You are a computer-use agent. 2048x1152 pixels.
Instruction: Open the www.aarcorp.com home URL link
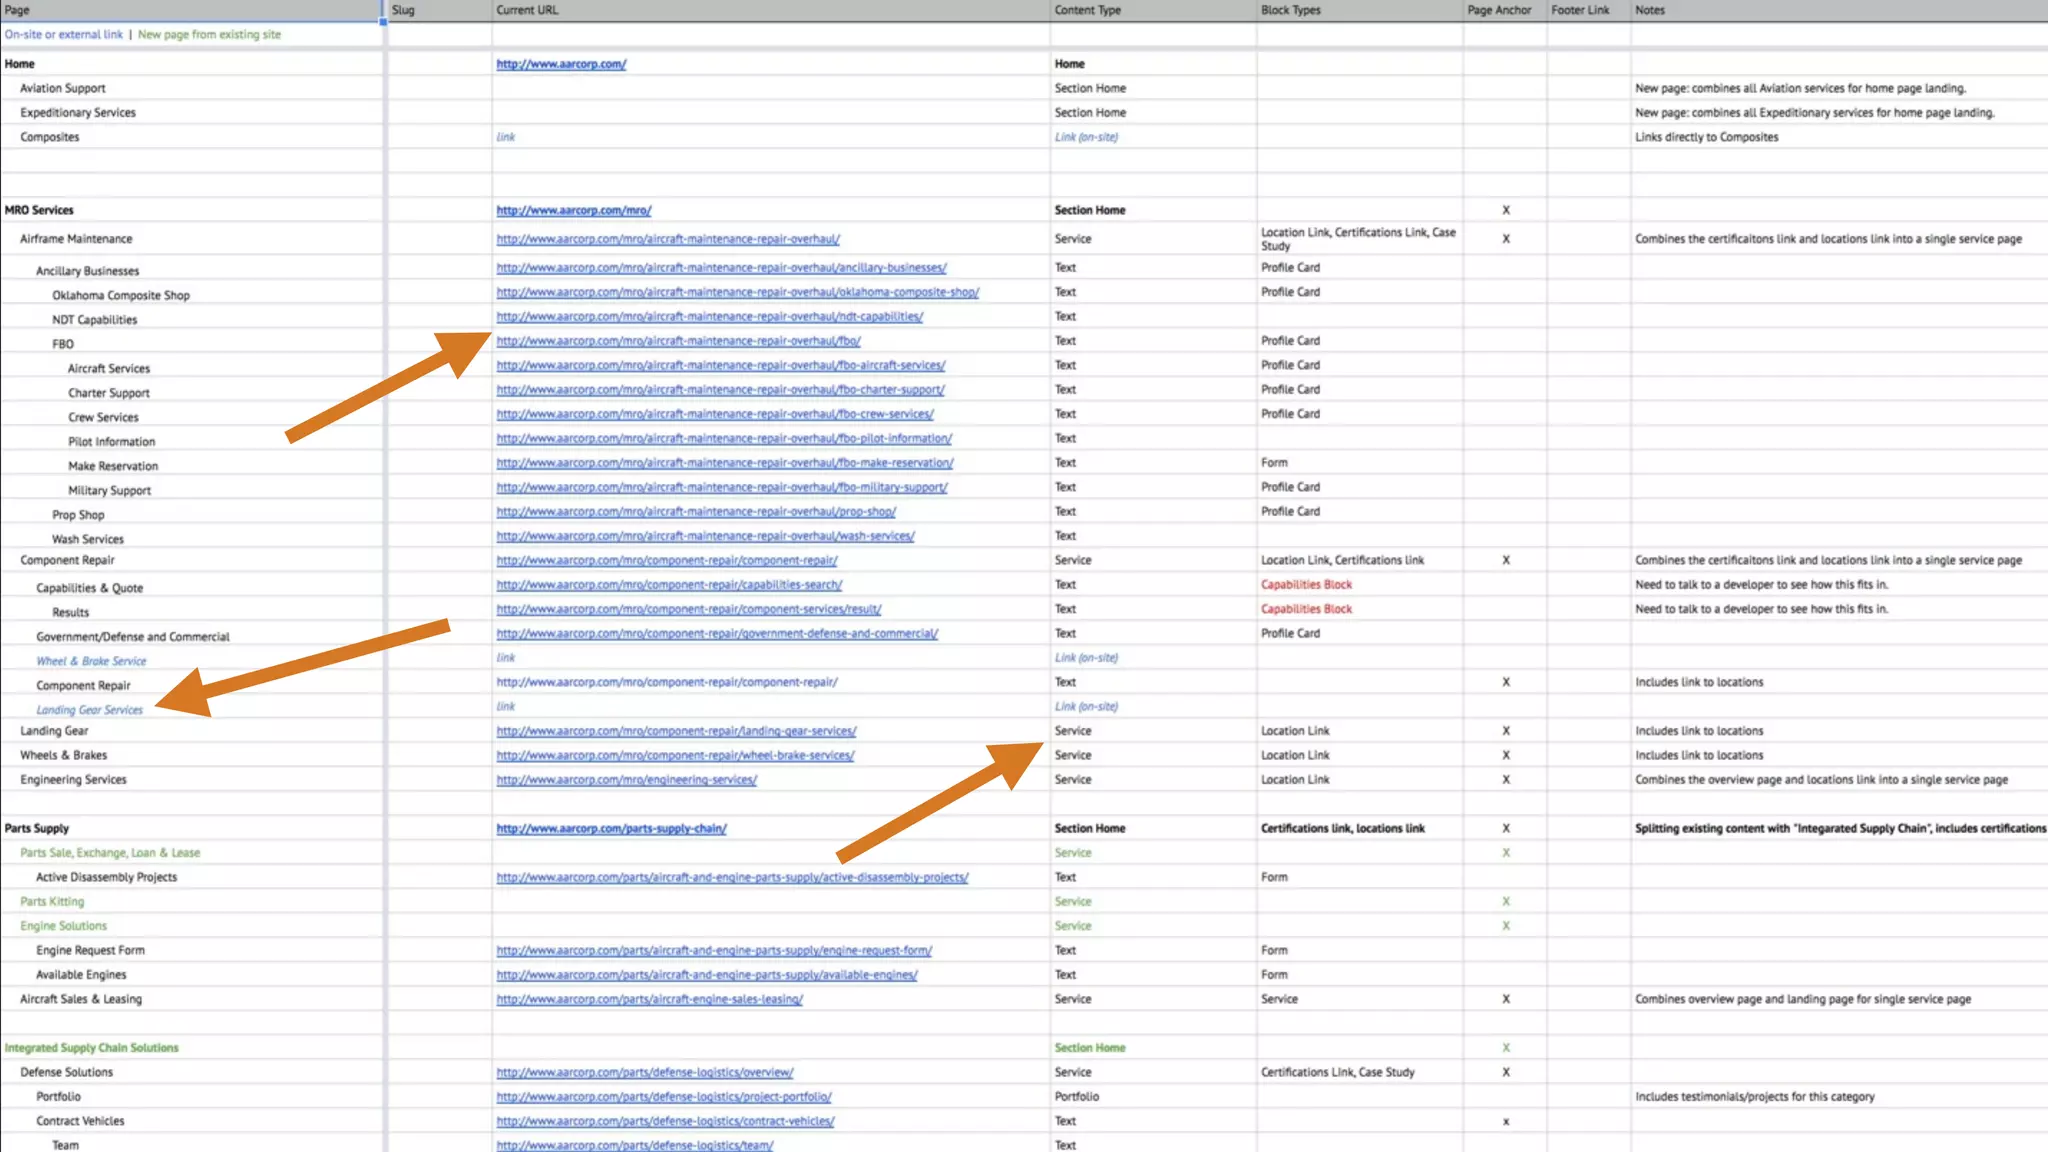coord(561,64)
